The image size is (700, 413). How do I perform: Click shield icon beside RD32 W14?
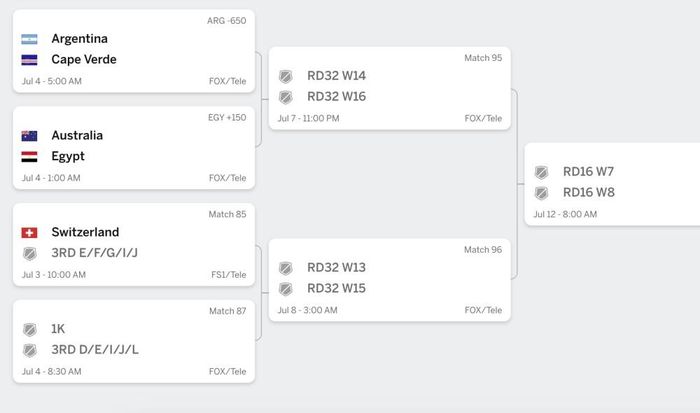click(286, 76)
